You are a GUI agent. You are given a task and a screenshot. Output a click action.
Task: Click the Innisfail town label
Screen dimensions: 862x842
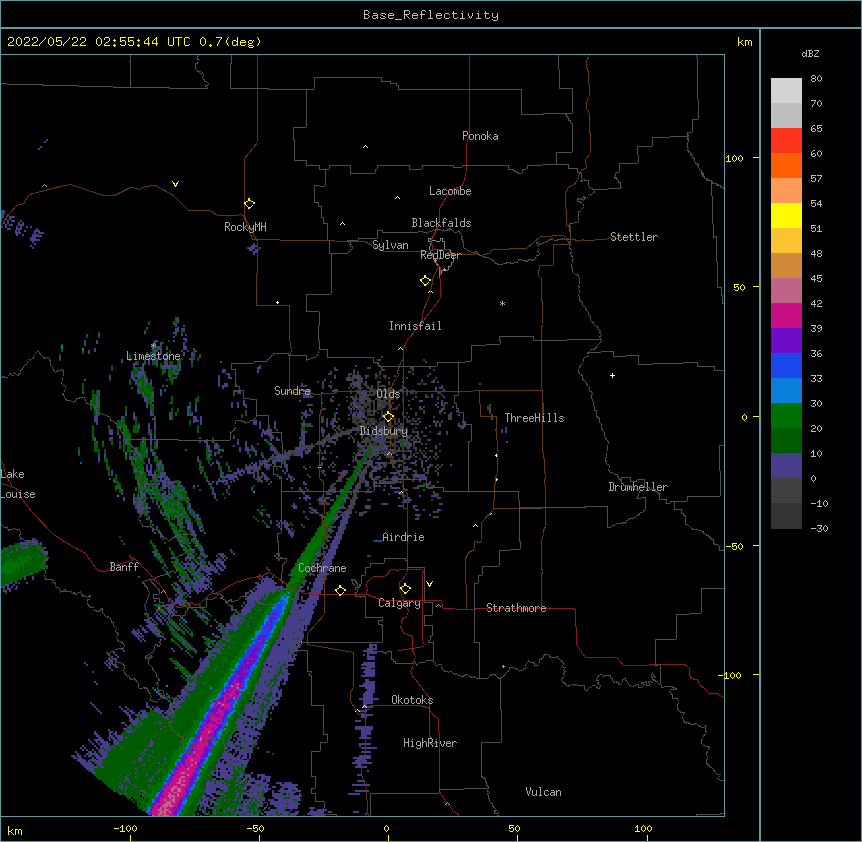(415, 326)
